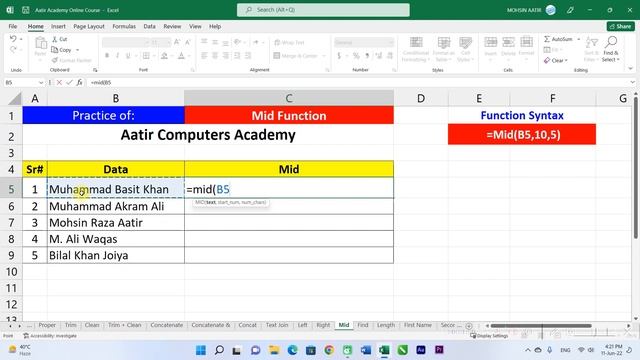The width and height of the screenshot is (640, 360).
Task: Click the Format Painter brush
Action: [55, 60]
